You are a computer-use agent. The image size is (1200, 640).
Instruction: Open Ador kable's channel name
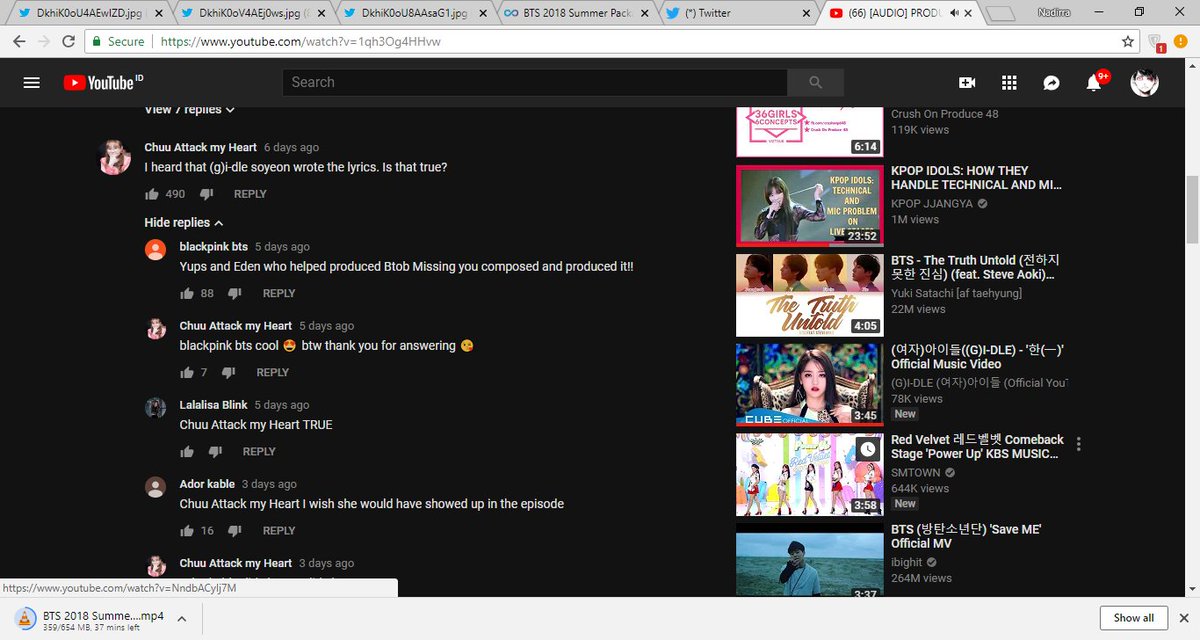(207, 484)
